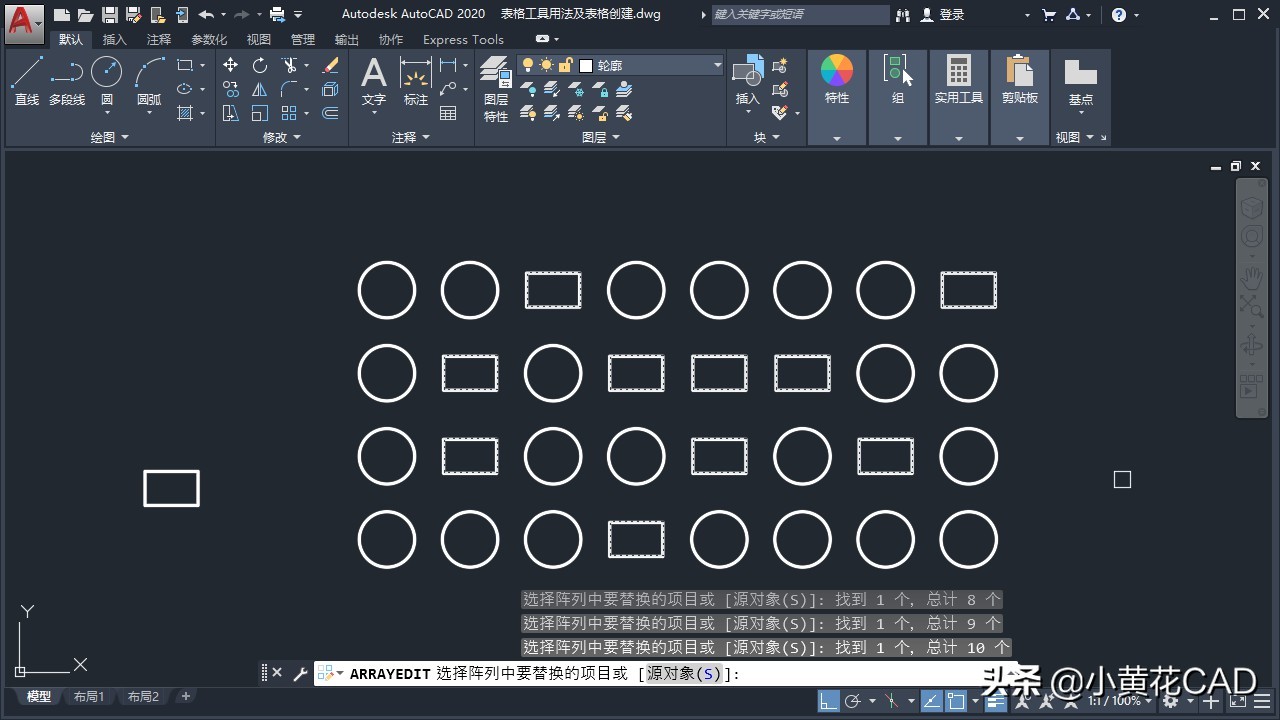
Task: Click the Rotate tool icon
Action: tap(260, 65)
